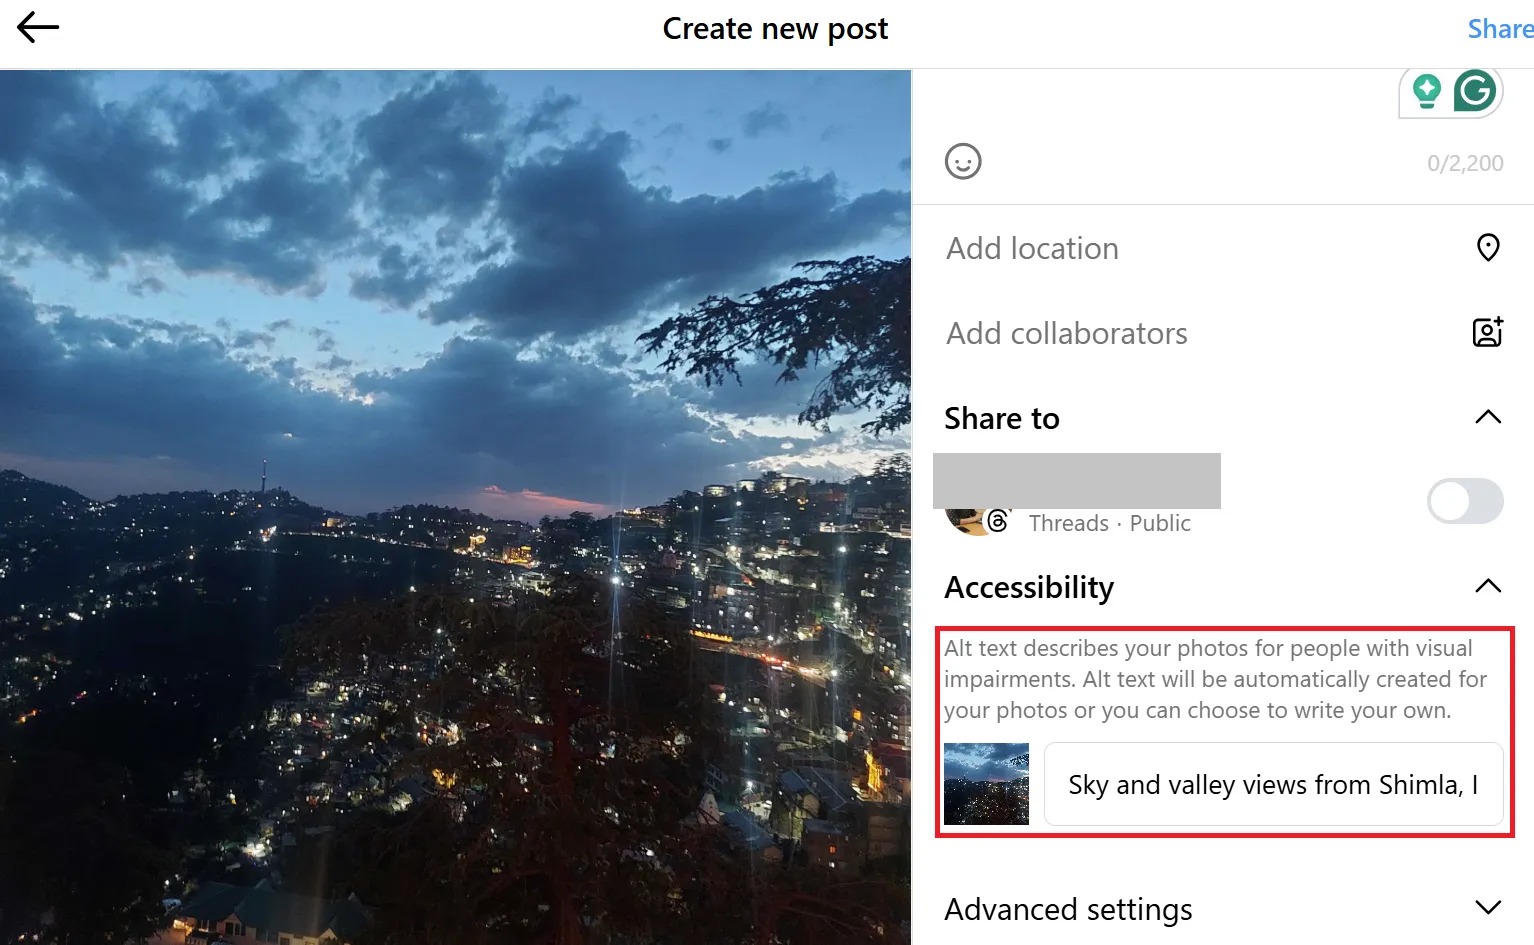Open the Add location field
Screen dimensions: 1534x945
[1032, 248]
